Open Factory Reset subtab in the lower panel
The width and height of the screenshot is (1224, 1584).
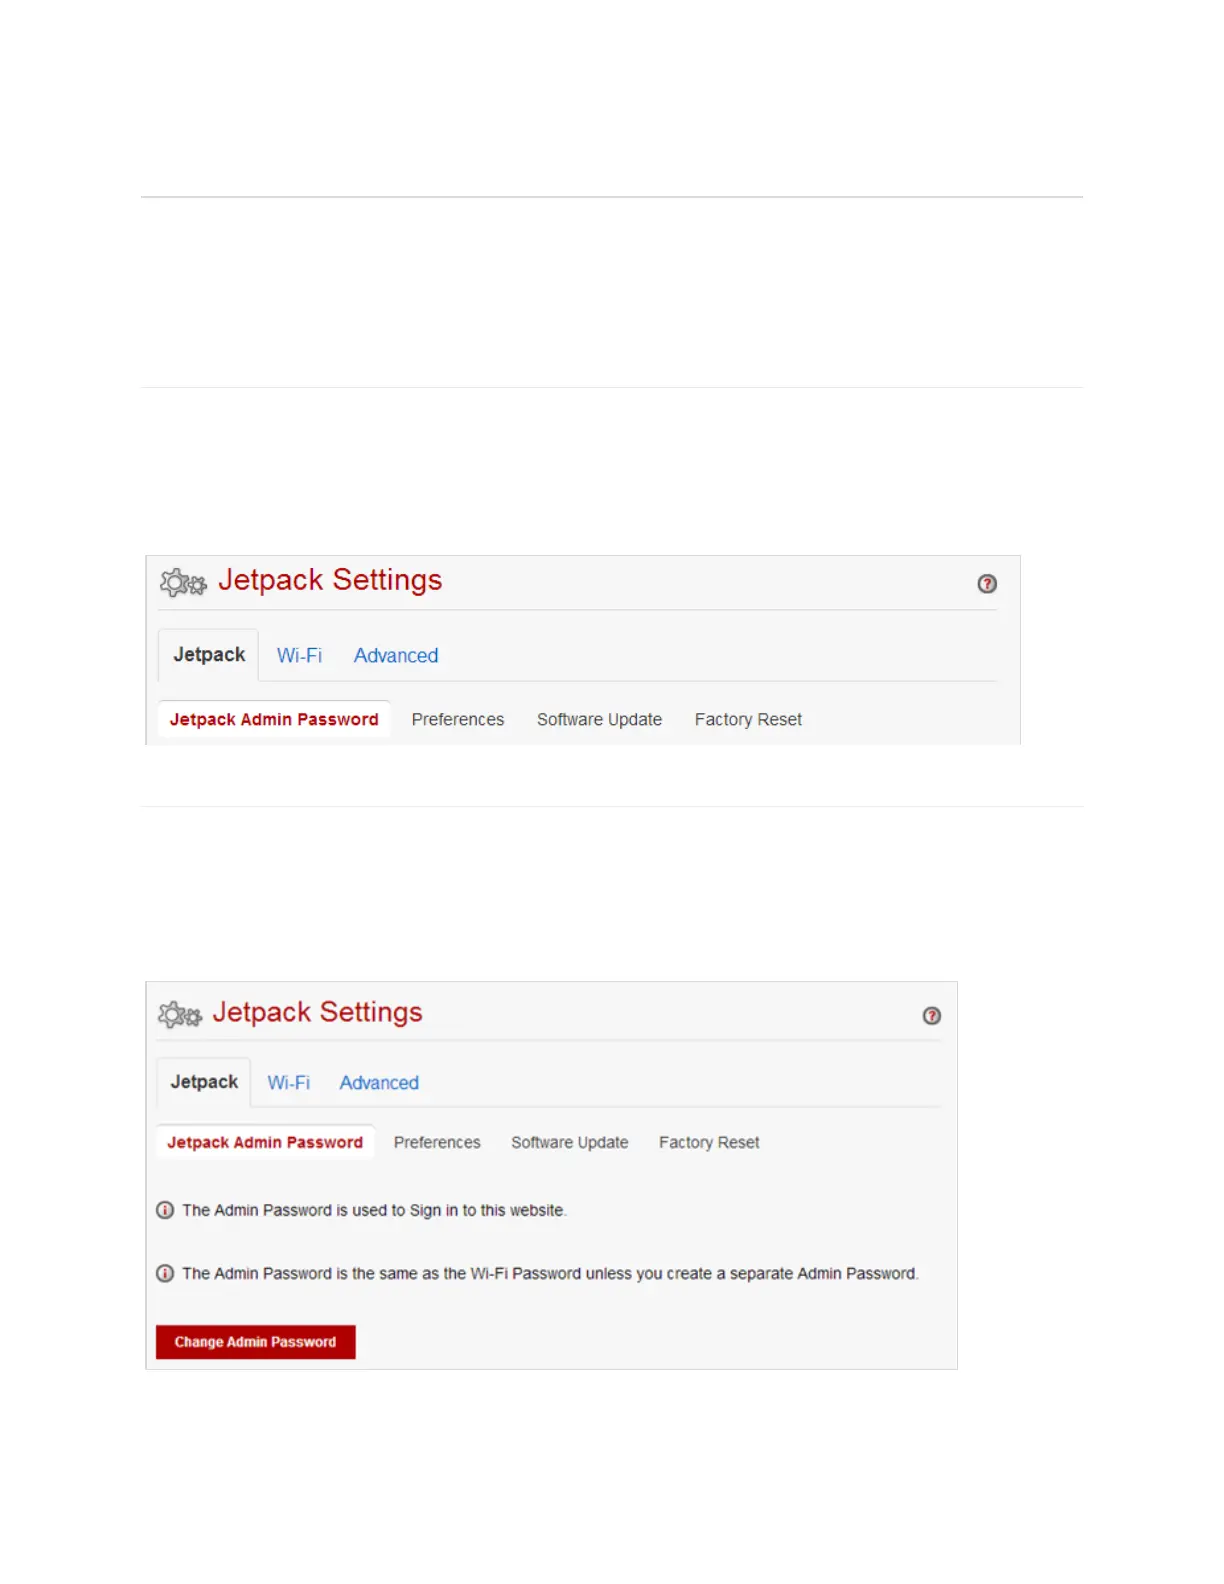(709, 1142)
